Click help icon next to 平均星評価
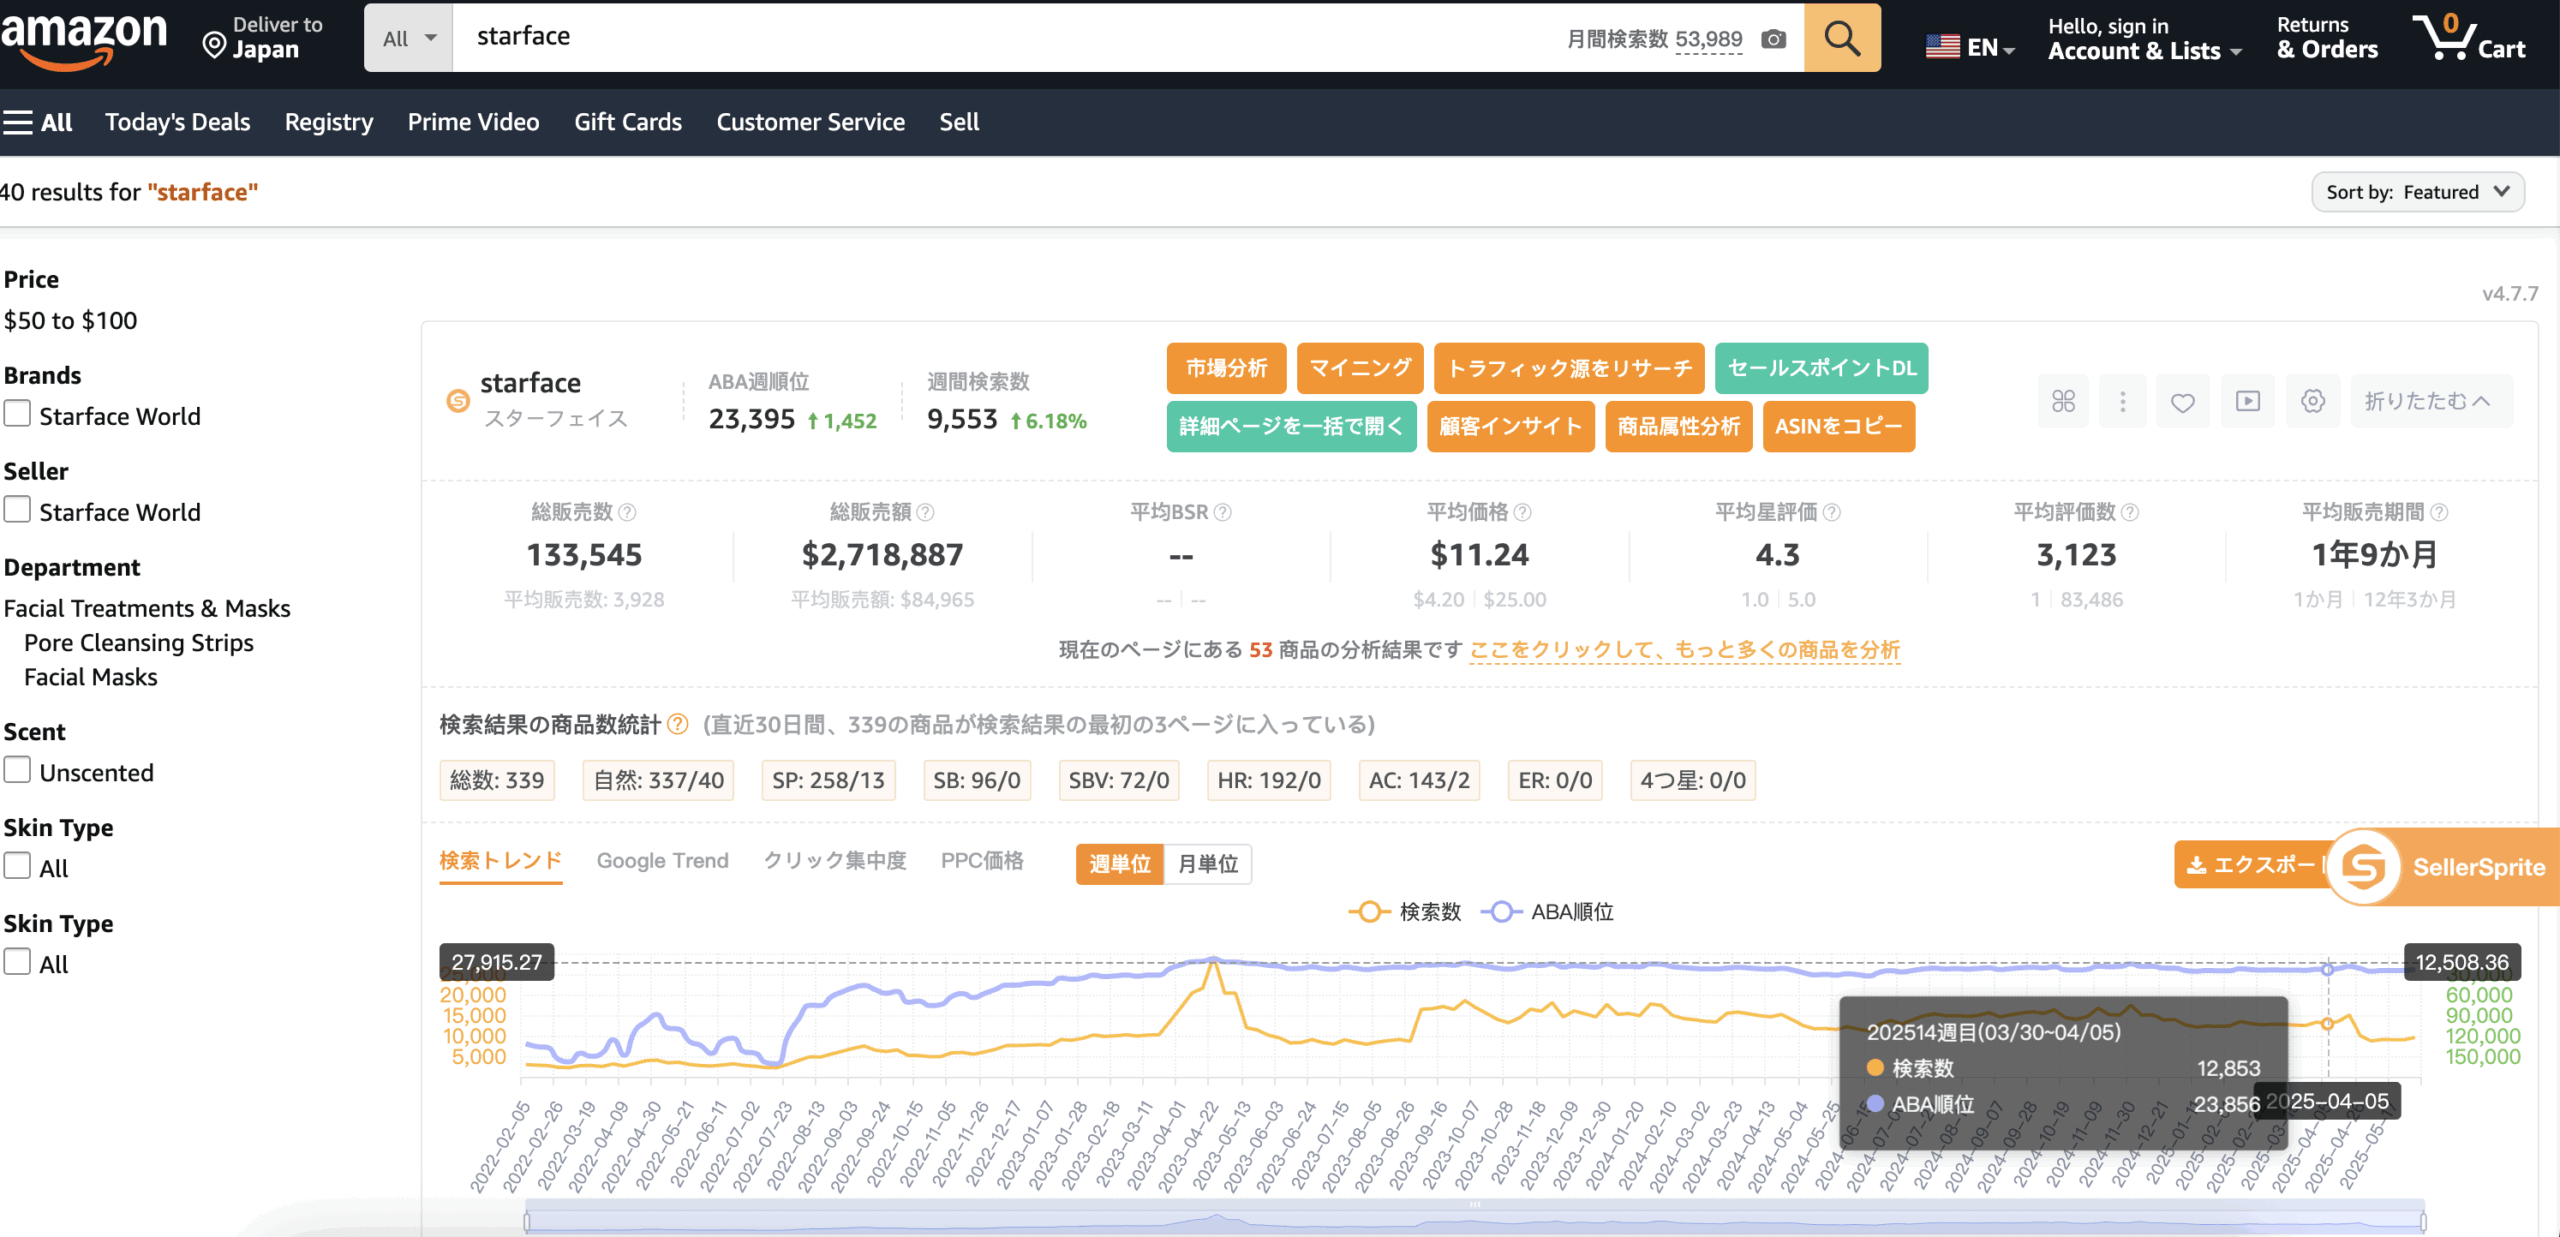Image resolution: width=2560 pixels, height=1237 pixels. 1832,512
